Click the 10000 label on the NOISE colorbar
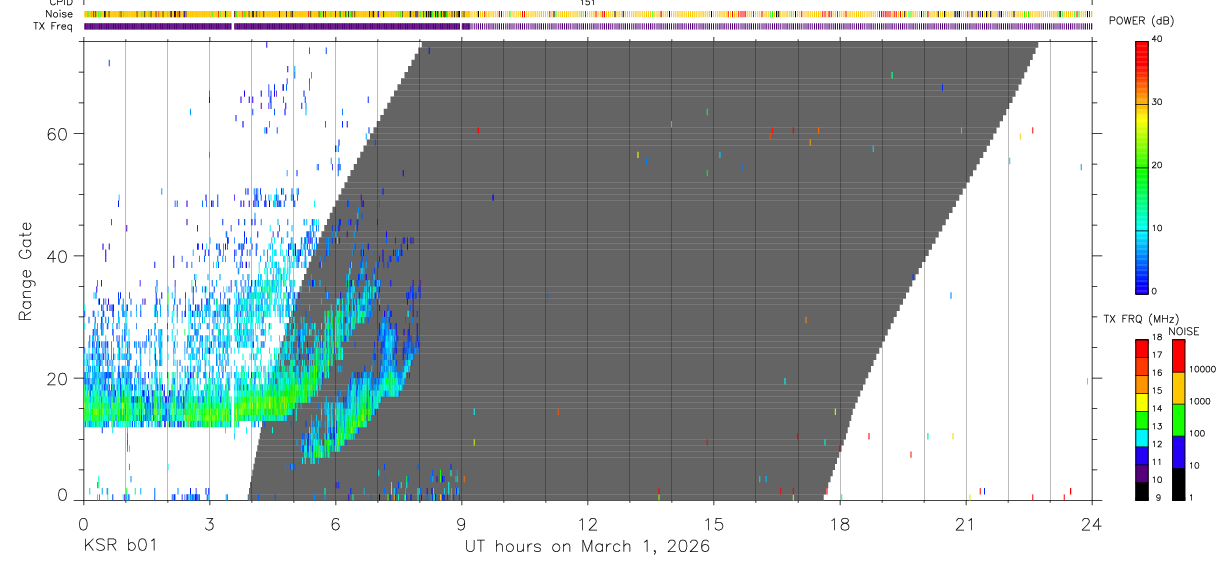This screenshot has width=1228, height=567. tap(1202, 370)
